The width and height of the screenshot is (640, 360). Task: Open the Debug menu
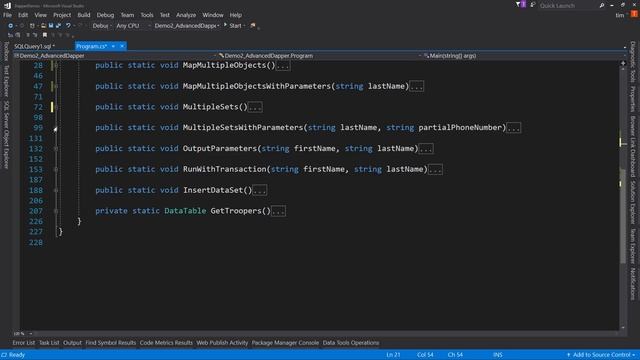point(105,15)
